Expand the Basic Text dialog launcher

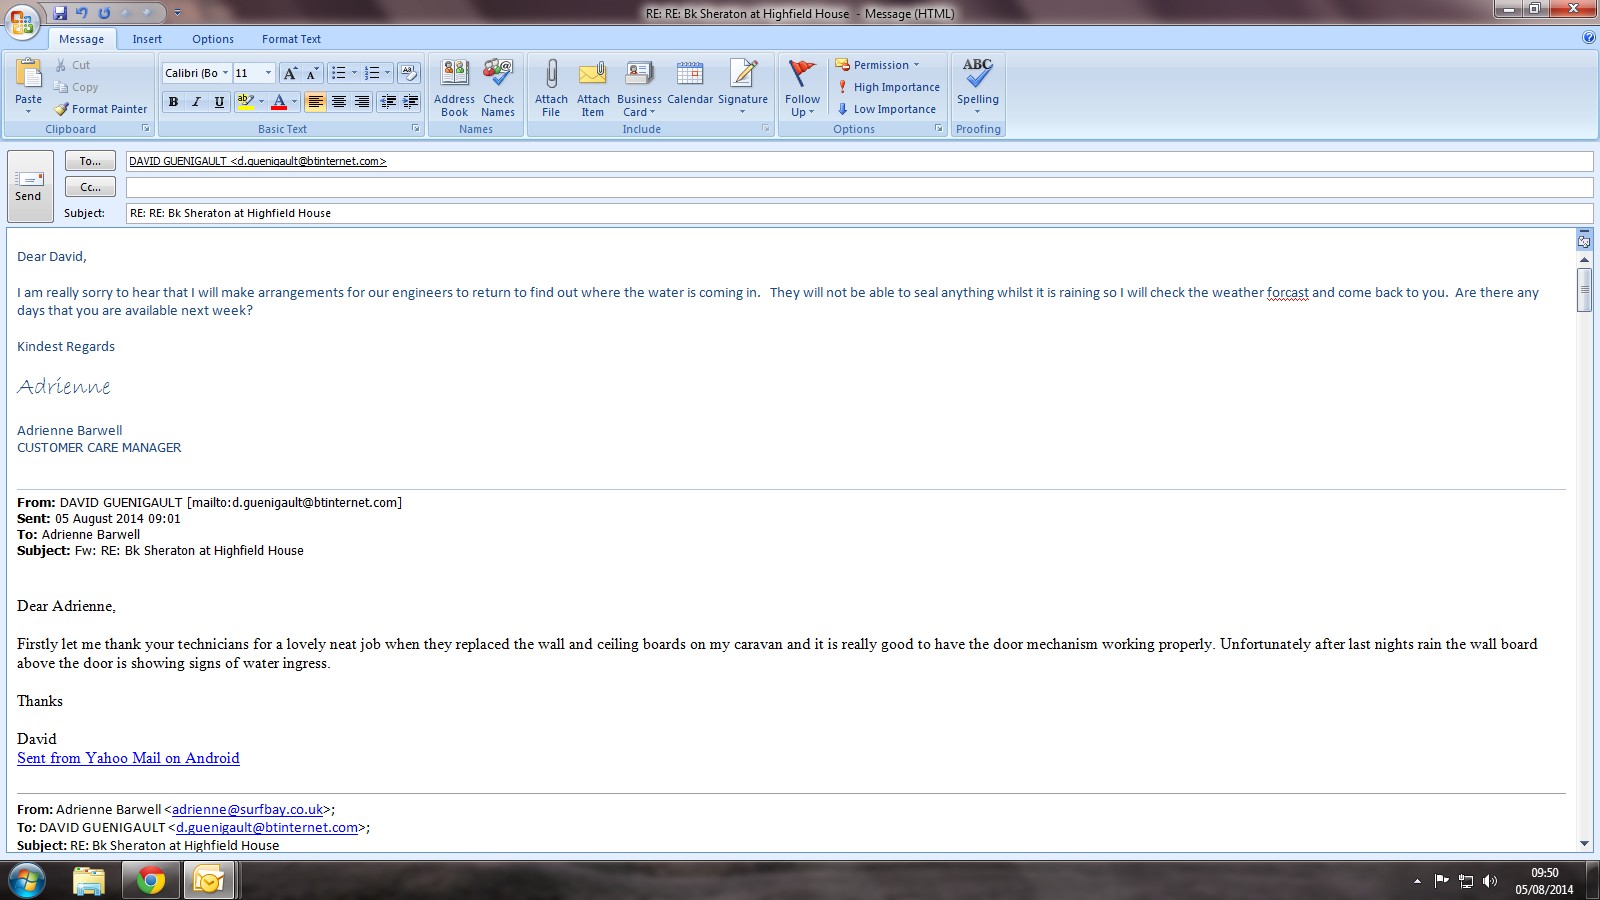[416, 129]
